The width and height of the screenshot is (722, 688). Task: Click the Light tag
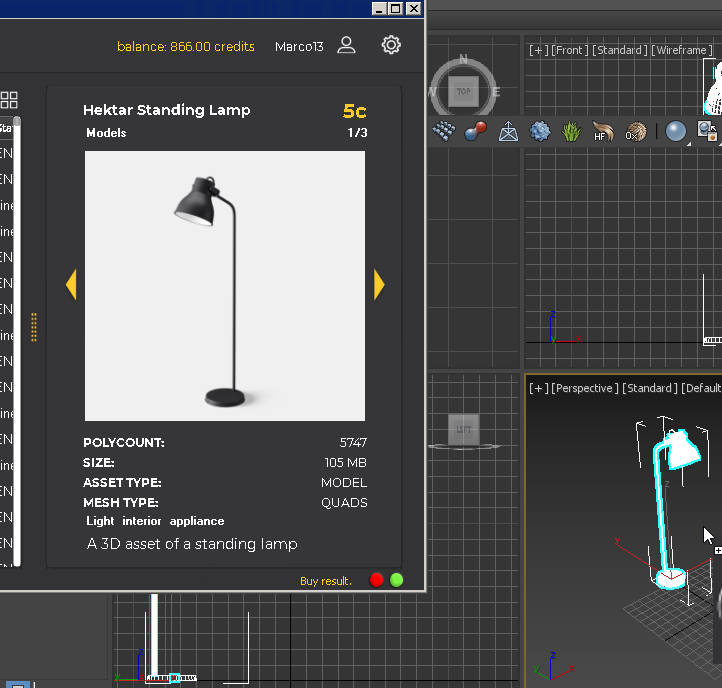100,521
